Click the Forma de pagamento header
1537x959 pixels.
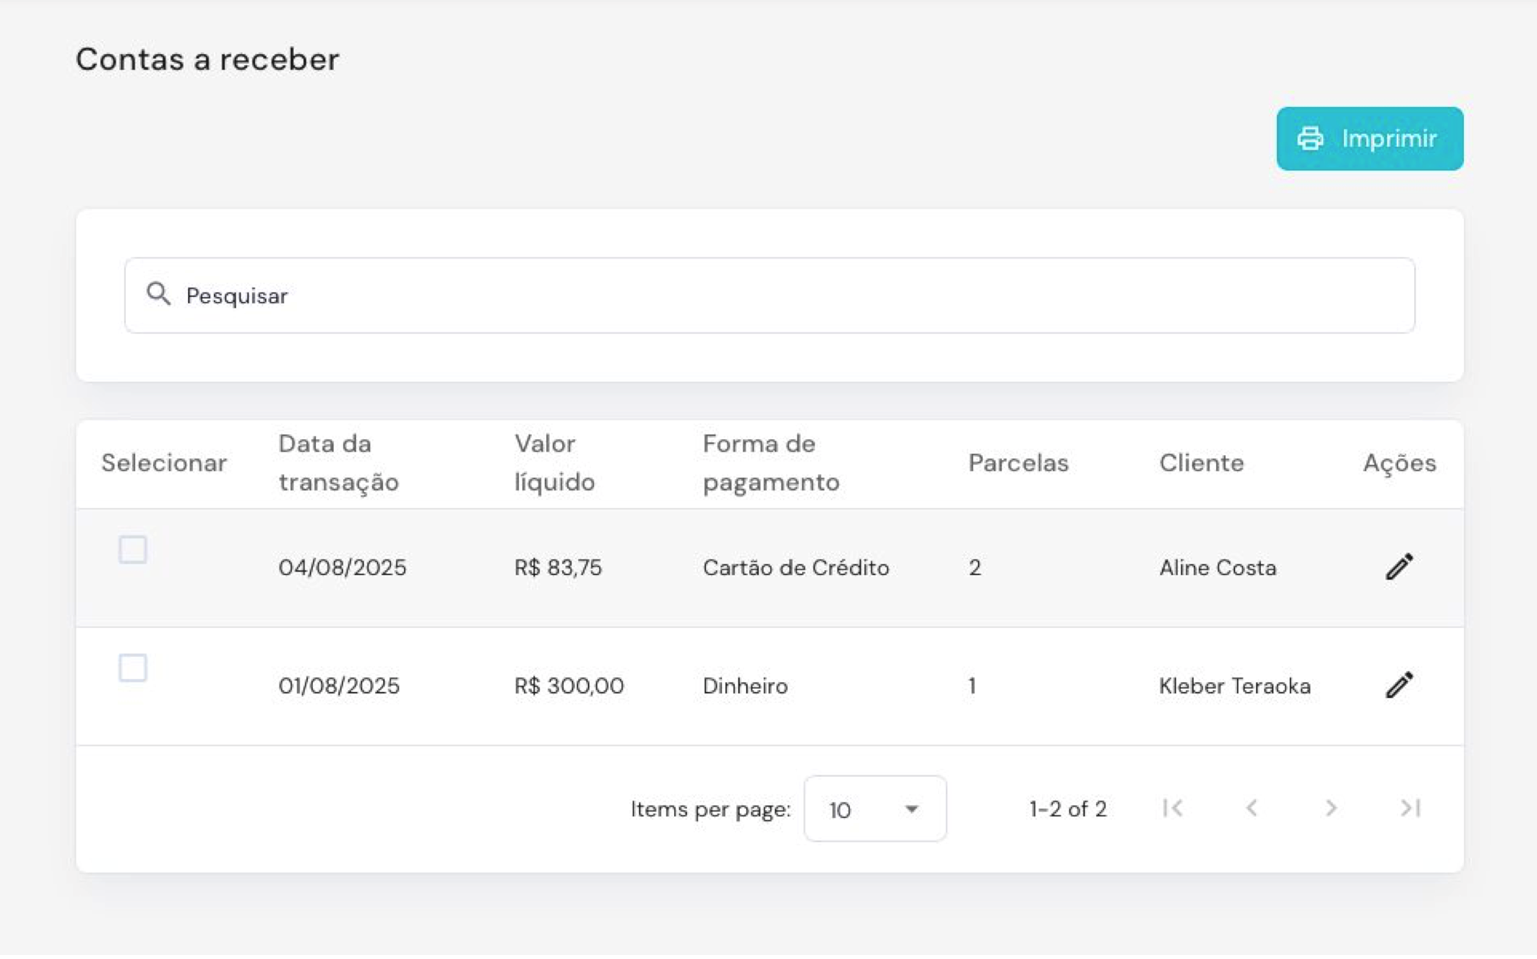click(x=770, y=463)
